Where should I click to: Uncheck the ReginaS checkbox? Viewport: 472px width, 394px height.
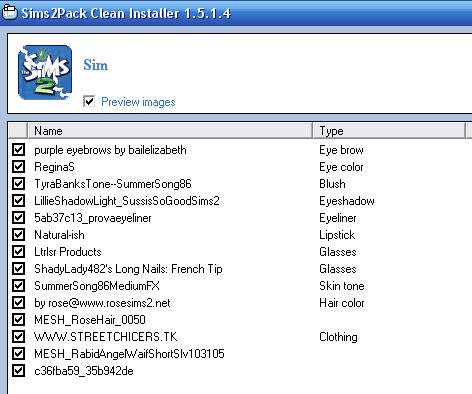tap(18, 167)
